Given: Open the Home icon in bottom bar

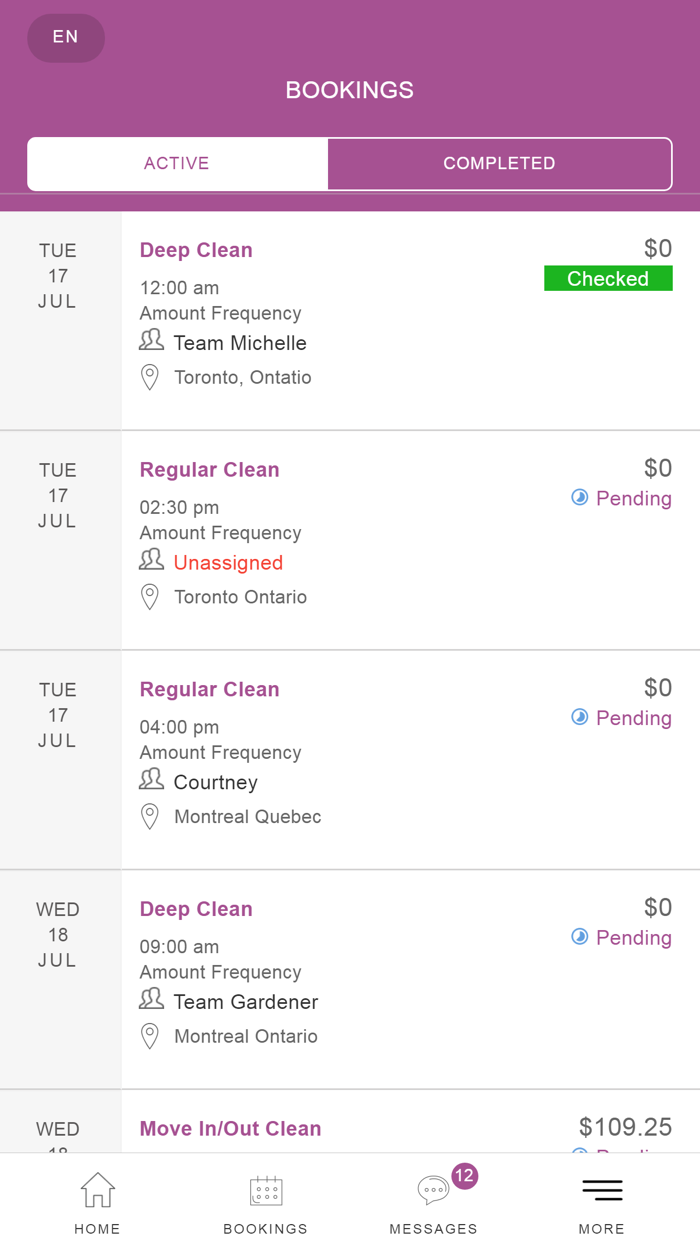Looking at the screenshot, I should (97, 1190).
